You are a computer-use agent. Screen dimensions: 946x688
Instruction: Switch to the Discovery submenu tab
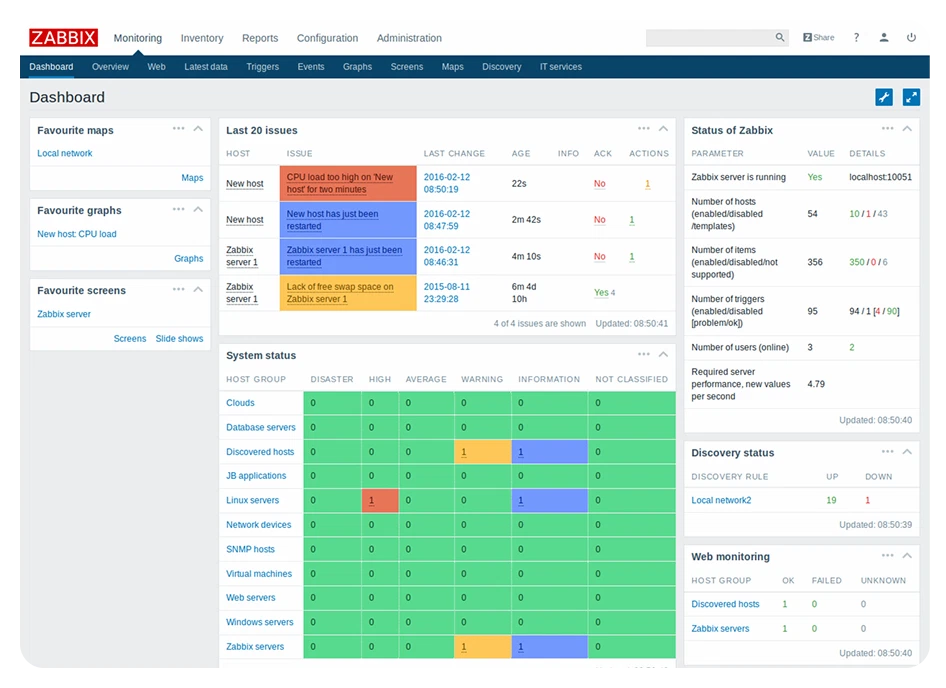click(501, 67)
